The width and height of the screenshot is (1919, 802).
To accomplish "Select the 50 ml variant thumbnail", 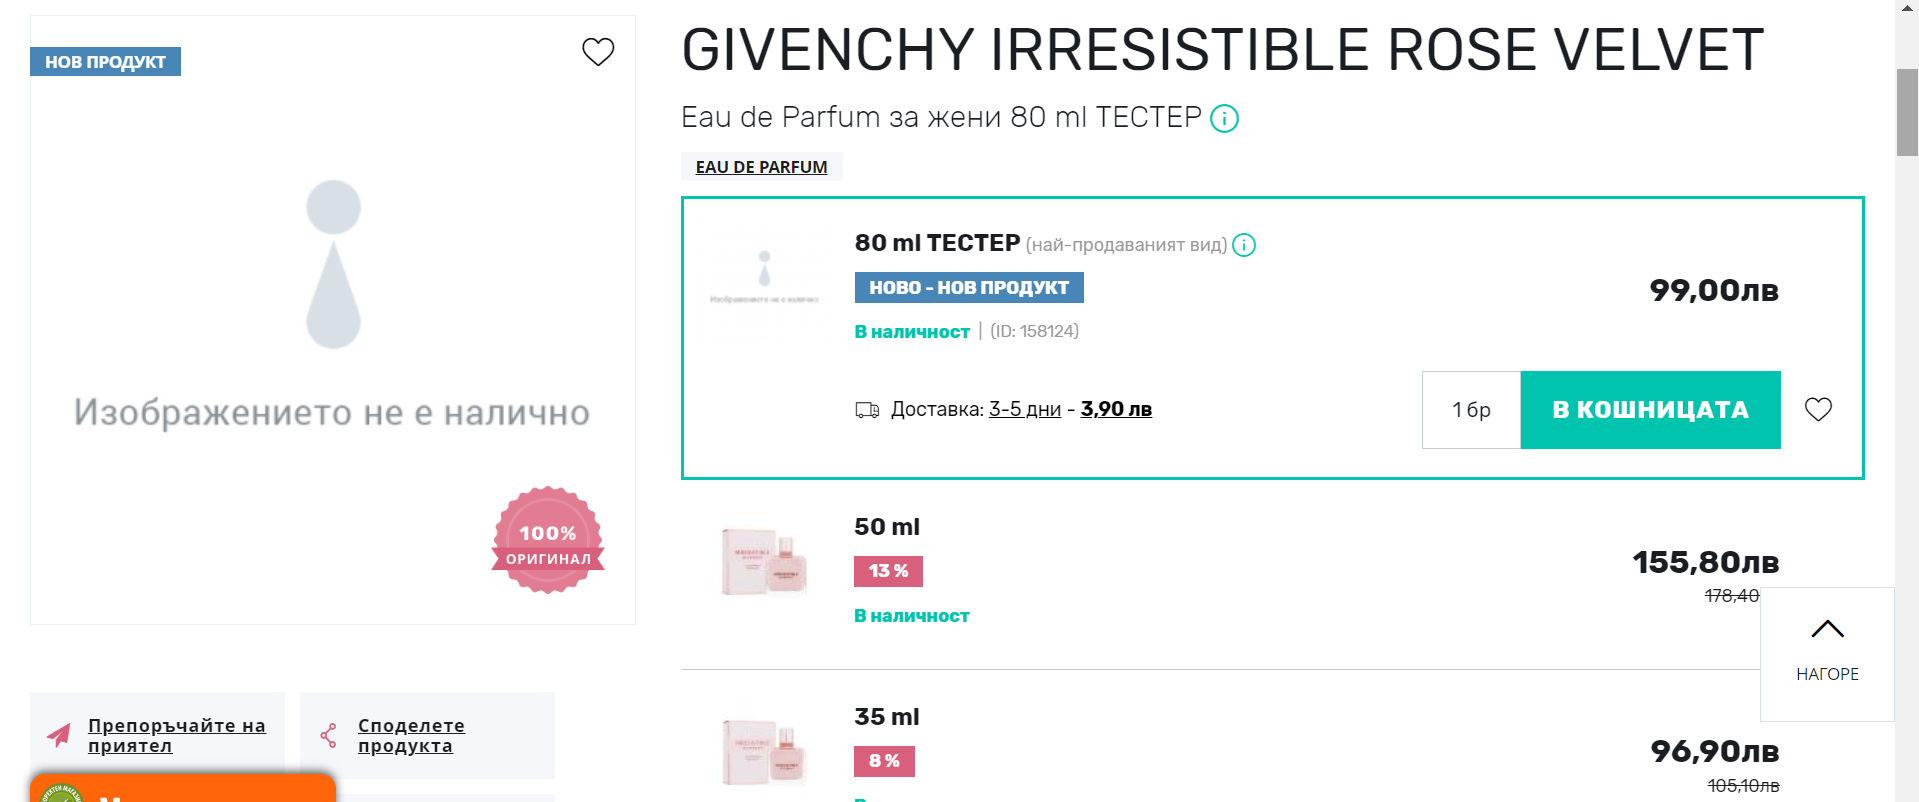I will (x=764, y=562).
